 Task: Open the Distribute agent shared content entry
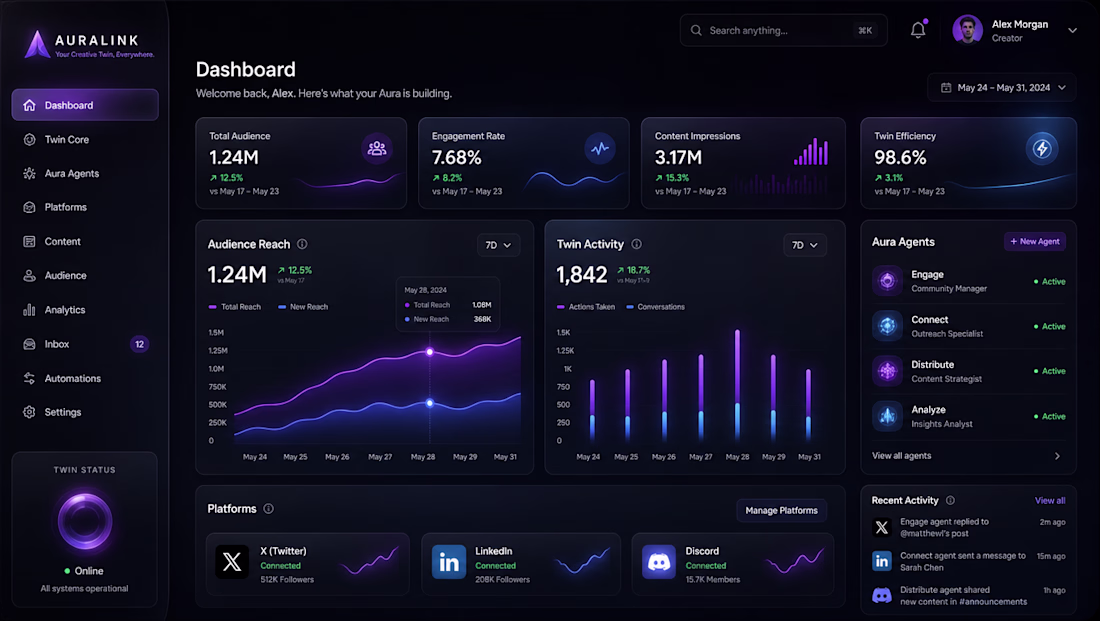pos(969,596)
